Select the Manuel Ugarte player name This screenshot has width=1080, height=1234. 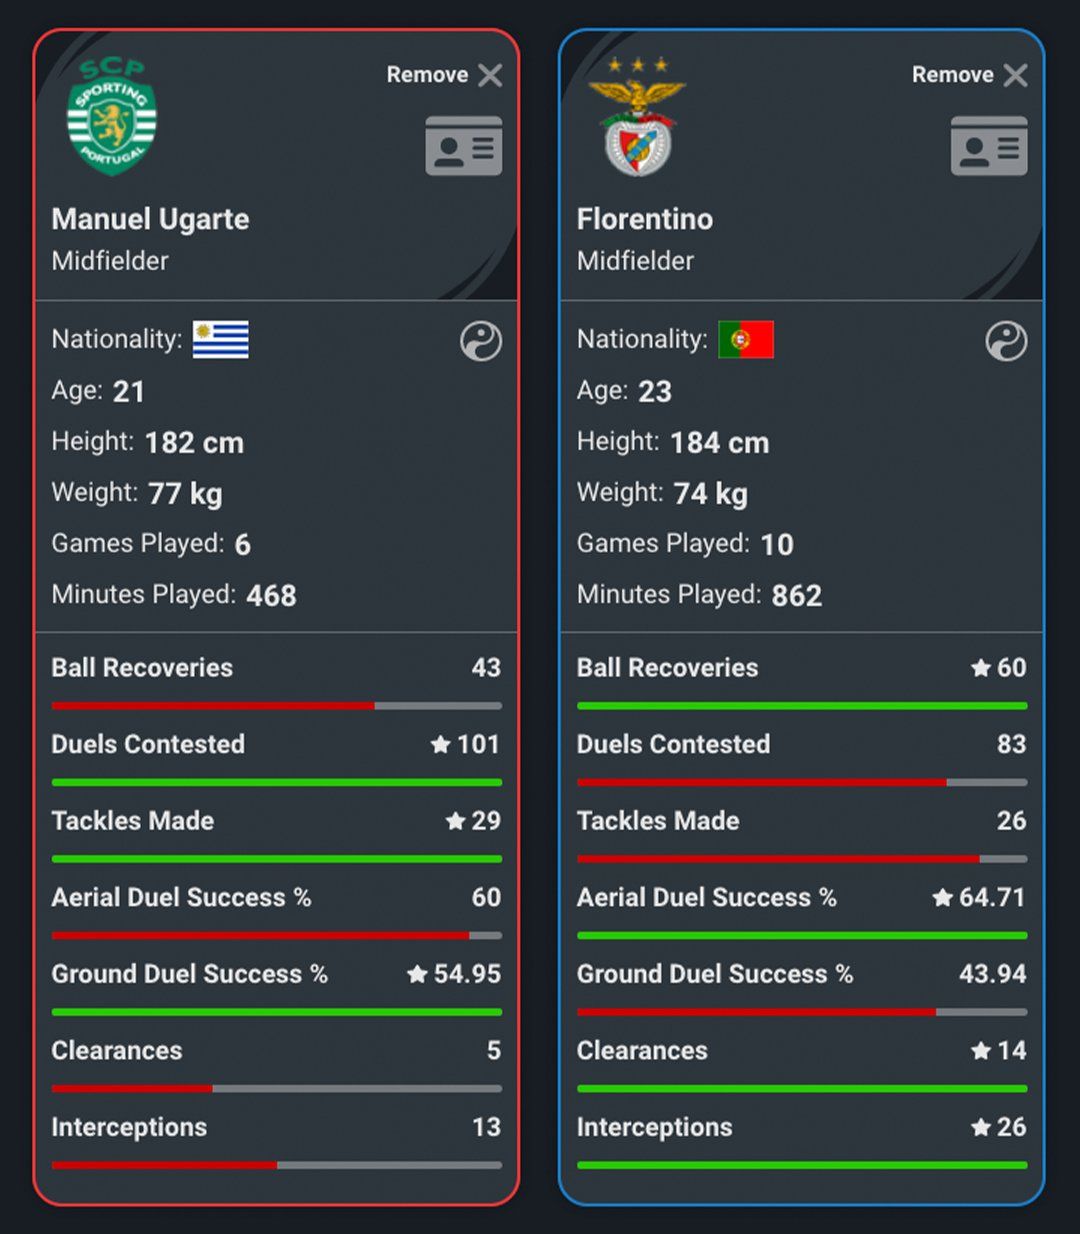coord(150,219)
